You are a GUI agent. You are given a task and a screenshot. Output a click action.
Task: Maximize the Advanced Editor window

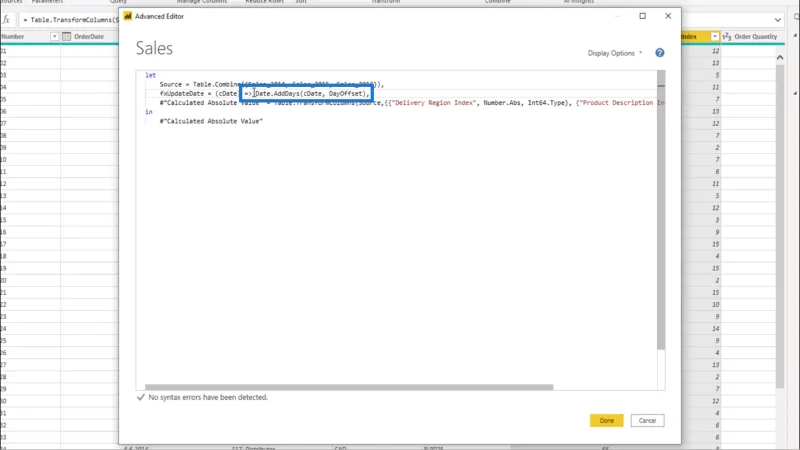coord(642,16)
